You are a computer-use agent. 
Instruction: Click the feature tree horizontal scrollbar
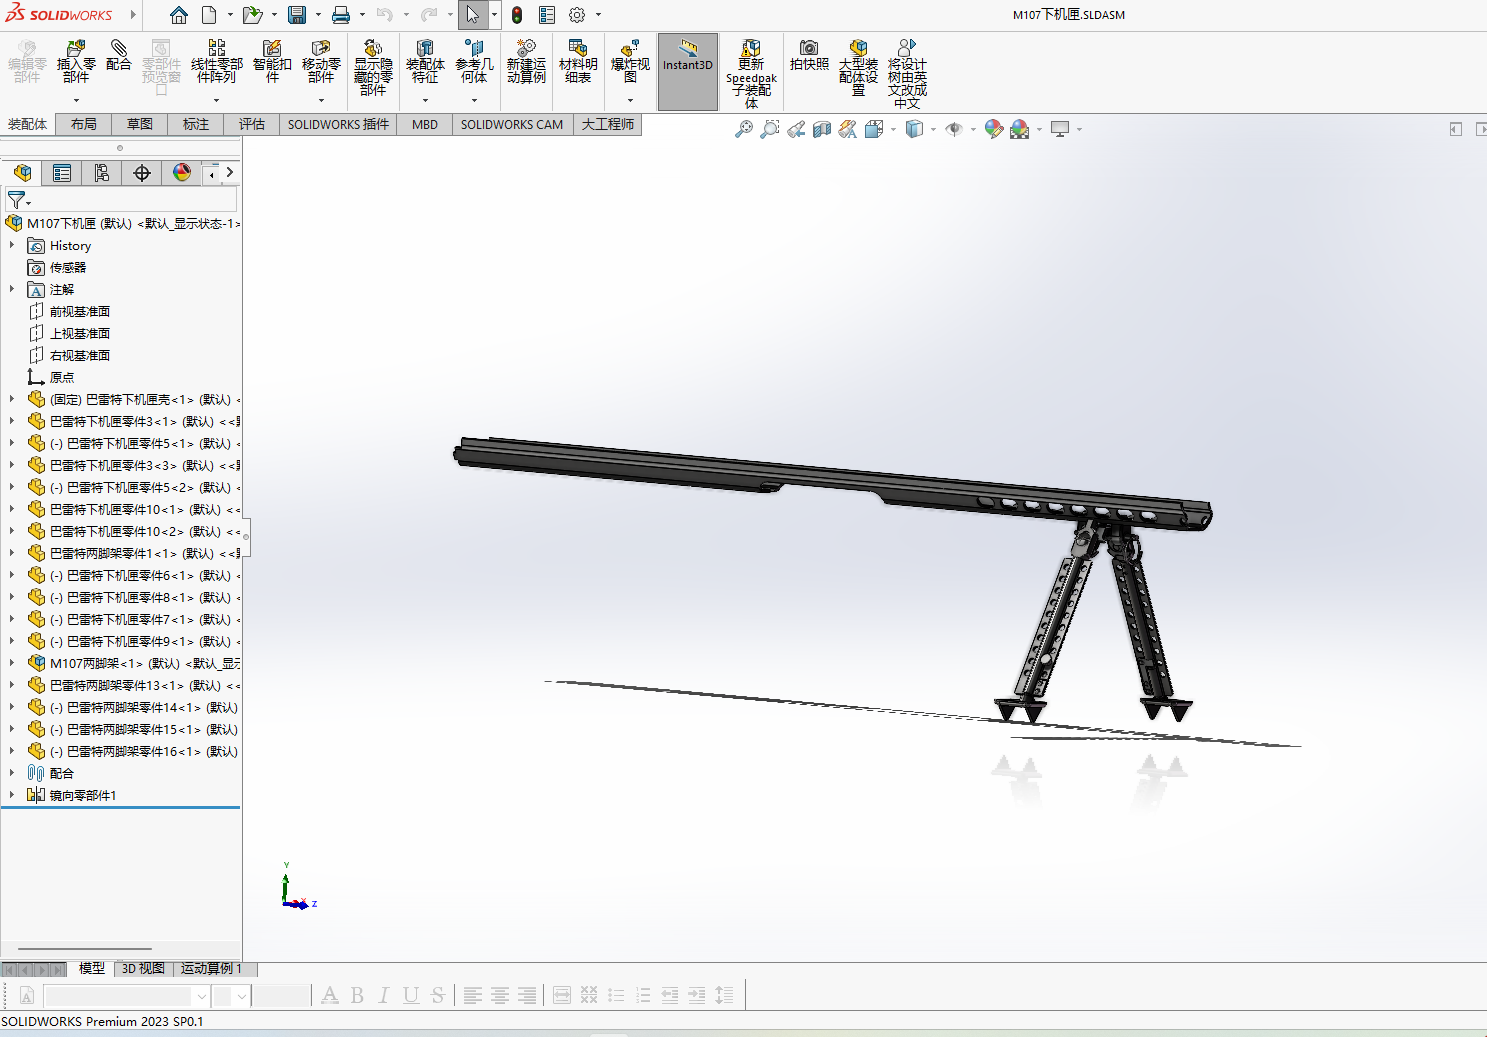pyautogui.click(x=85, y=949)
